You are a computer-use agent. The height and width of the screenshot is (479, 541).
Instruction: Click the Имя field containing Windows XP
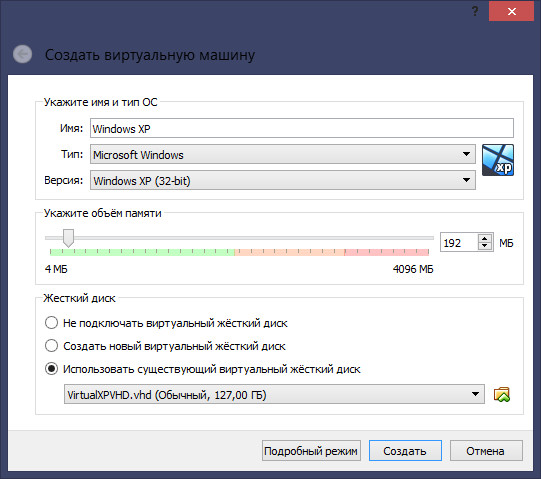(x=302, y=128)
